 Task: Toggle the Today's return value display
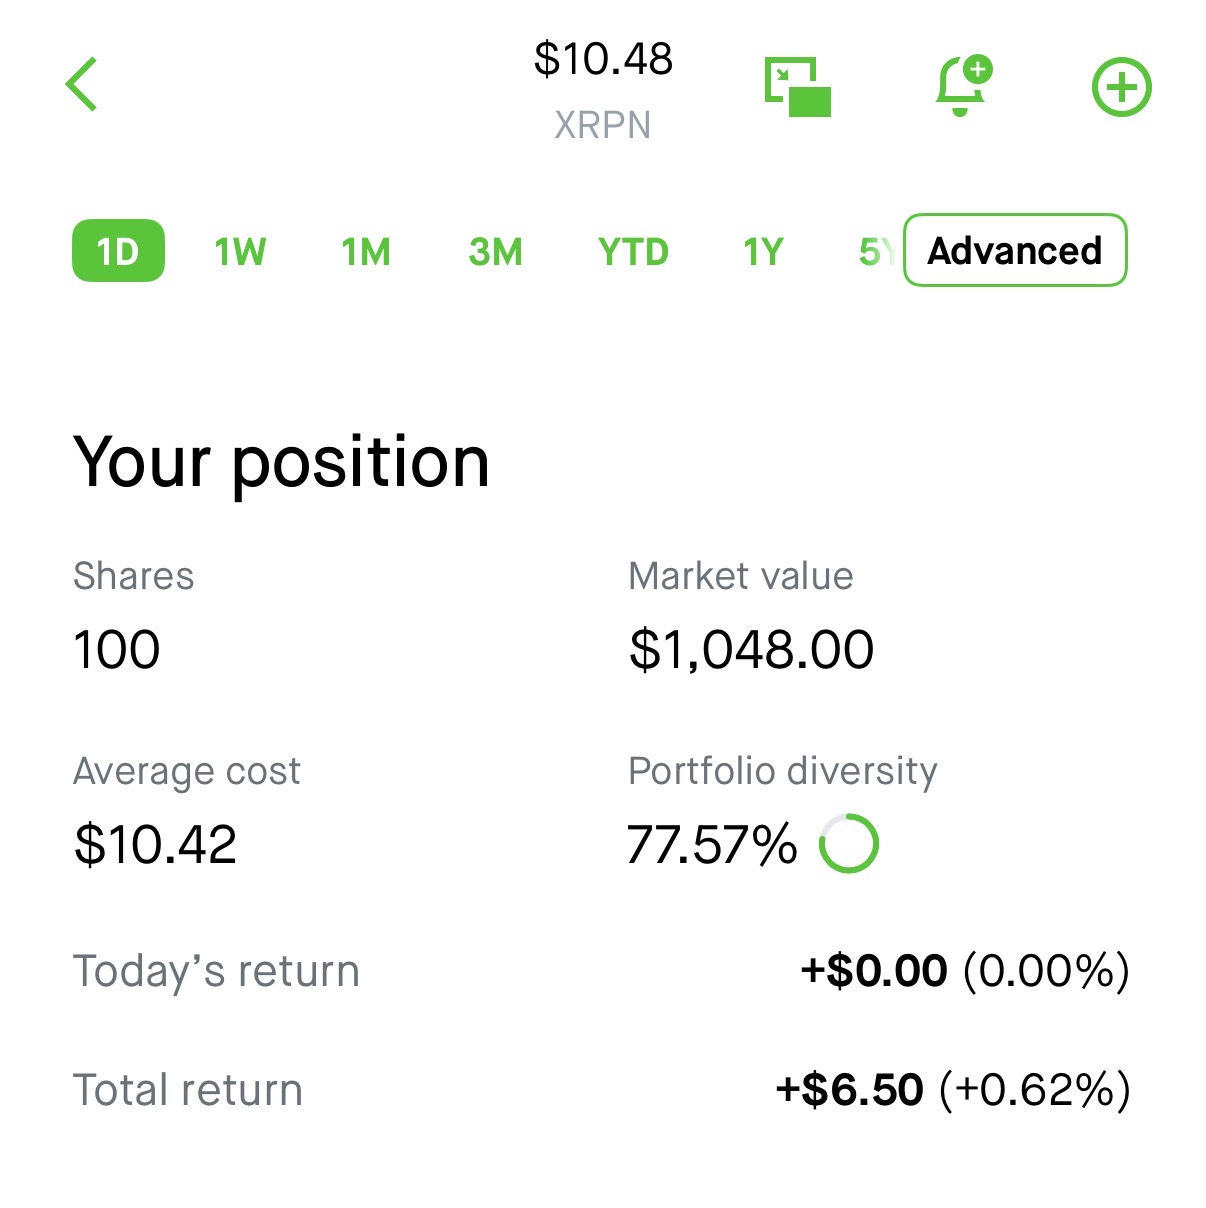click(965, 971)
